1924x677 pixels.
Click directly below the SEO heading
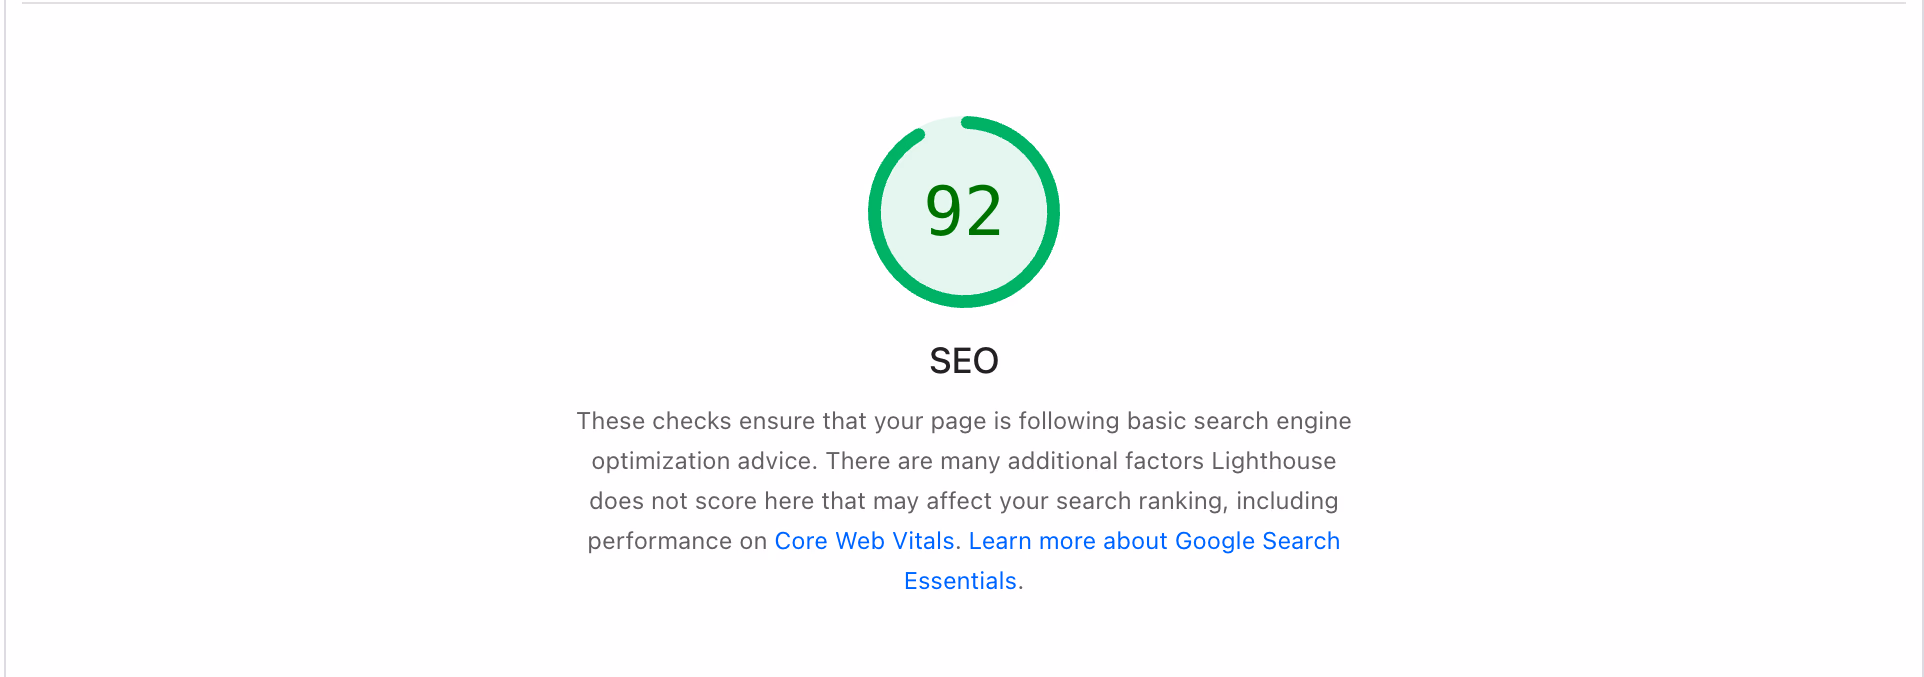pyautogui.click(x=963, y=390)
